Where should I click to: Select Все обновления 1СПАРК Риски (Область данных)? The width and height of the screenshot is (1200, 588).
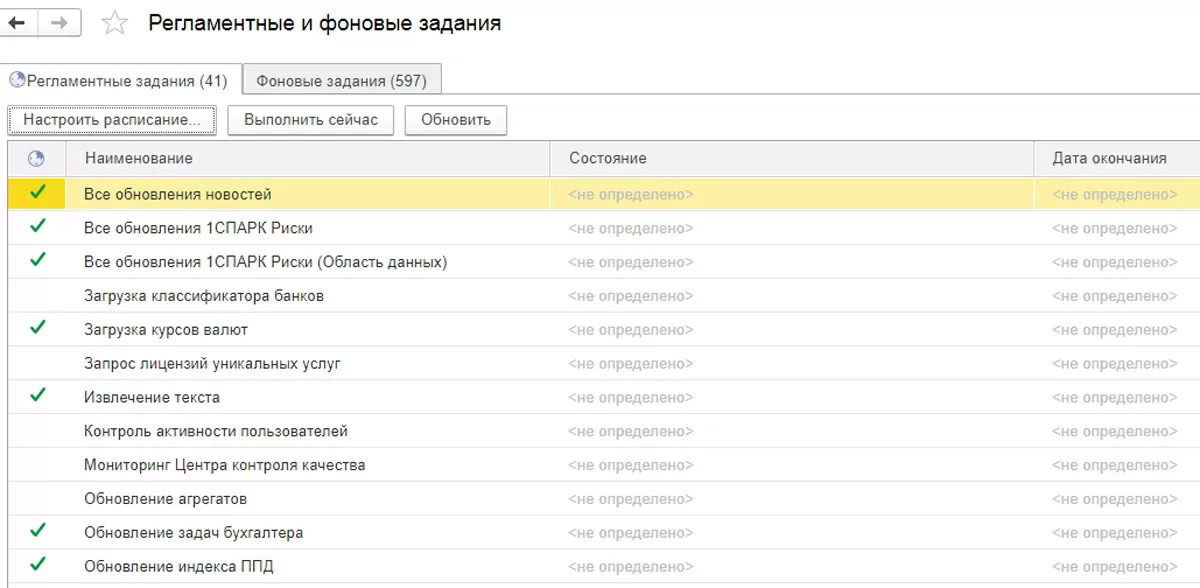[604, 262]
